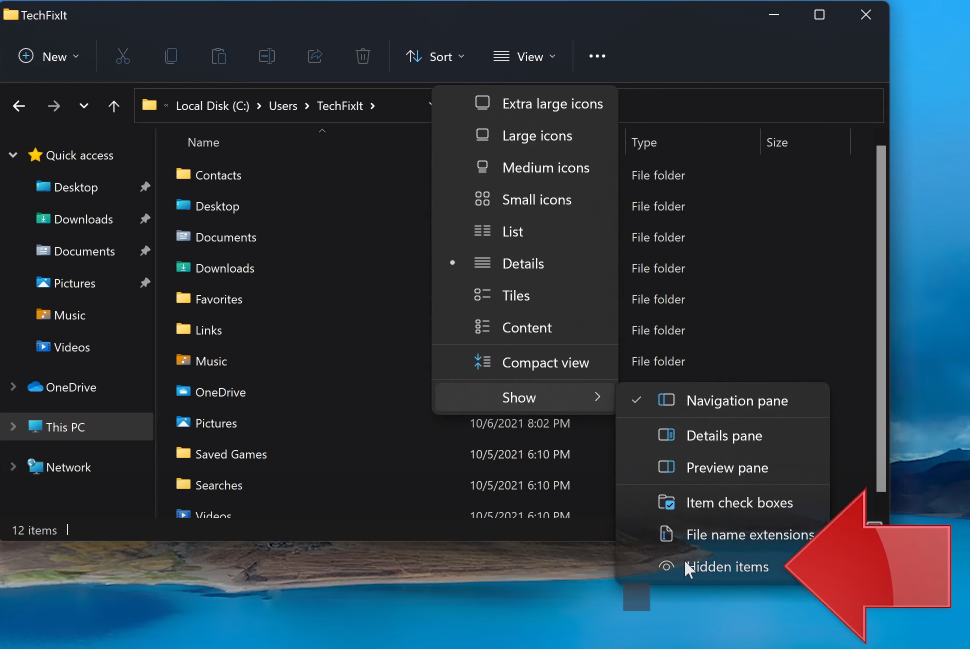The image size is (970, 649).
Task: Select Details view radio option
Action: (x=525, y=264)
